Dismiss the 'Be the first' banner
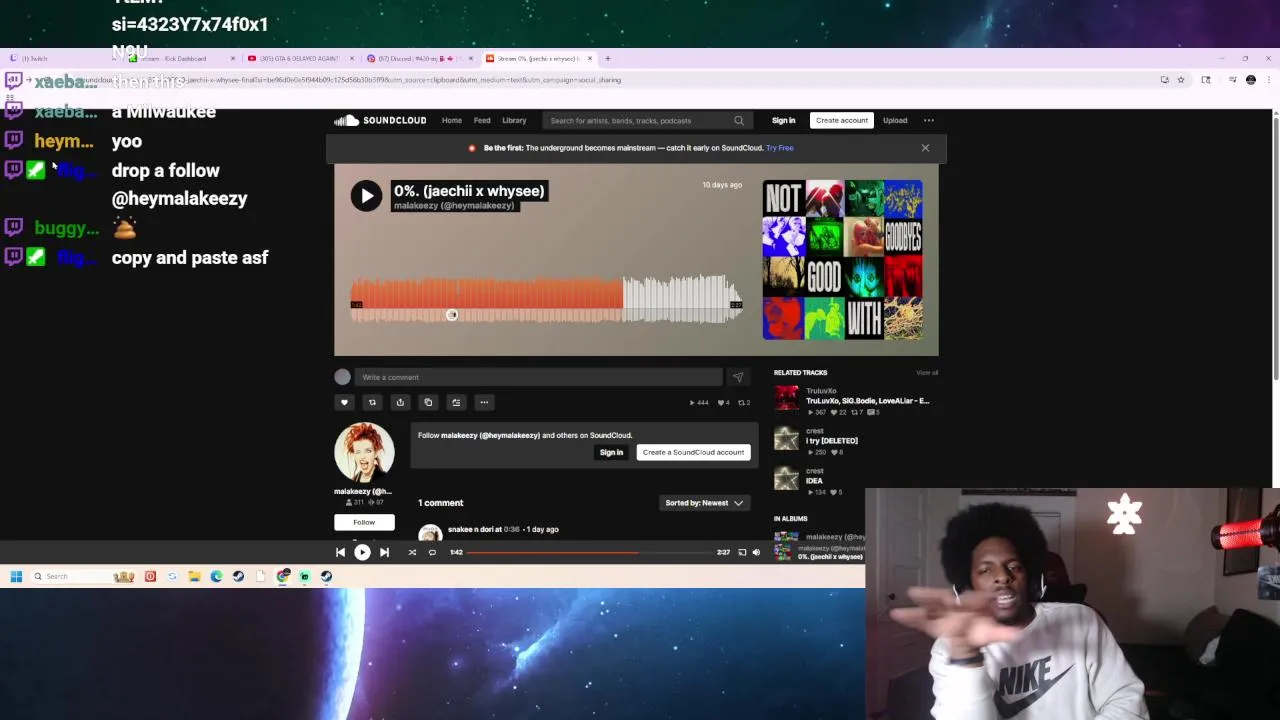The width and height of the screenshot is (1280, 720). [x=925, y=148]
